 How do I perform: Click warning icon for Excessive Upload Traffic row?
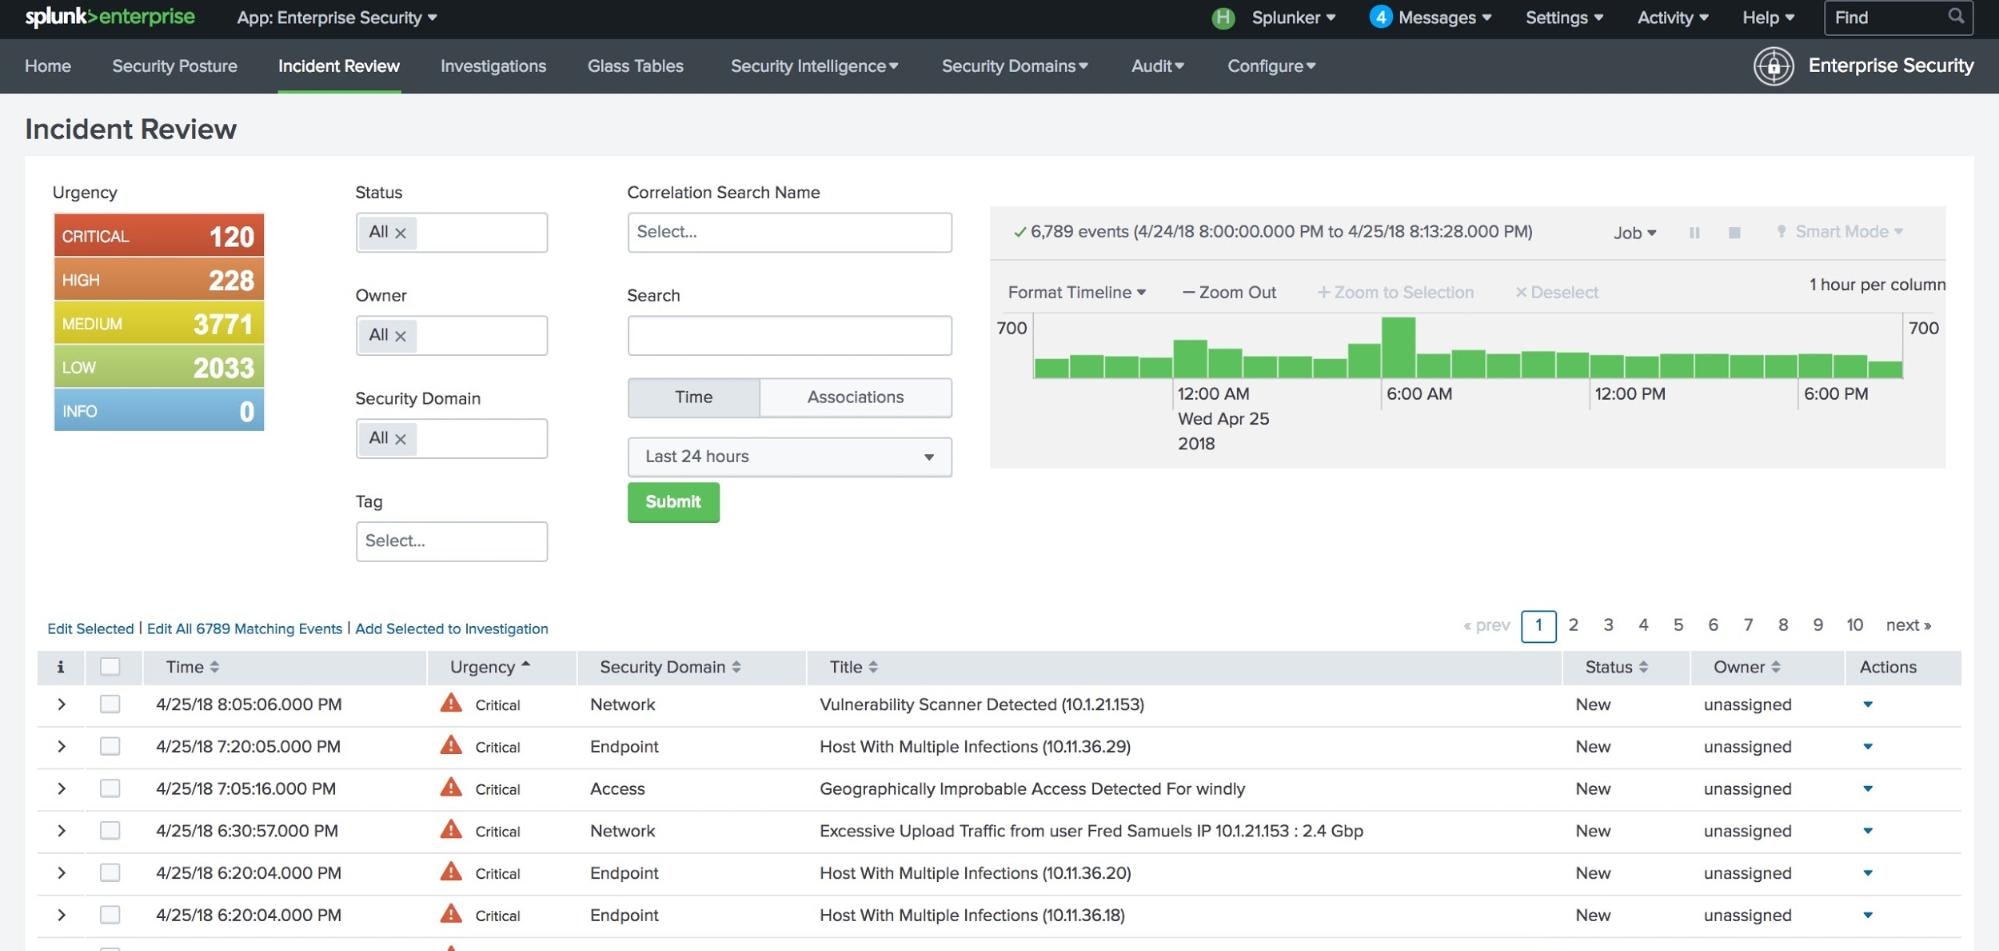click(451, 829)
